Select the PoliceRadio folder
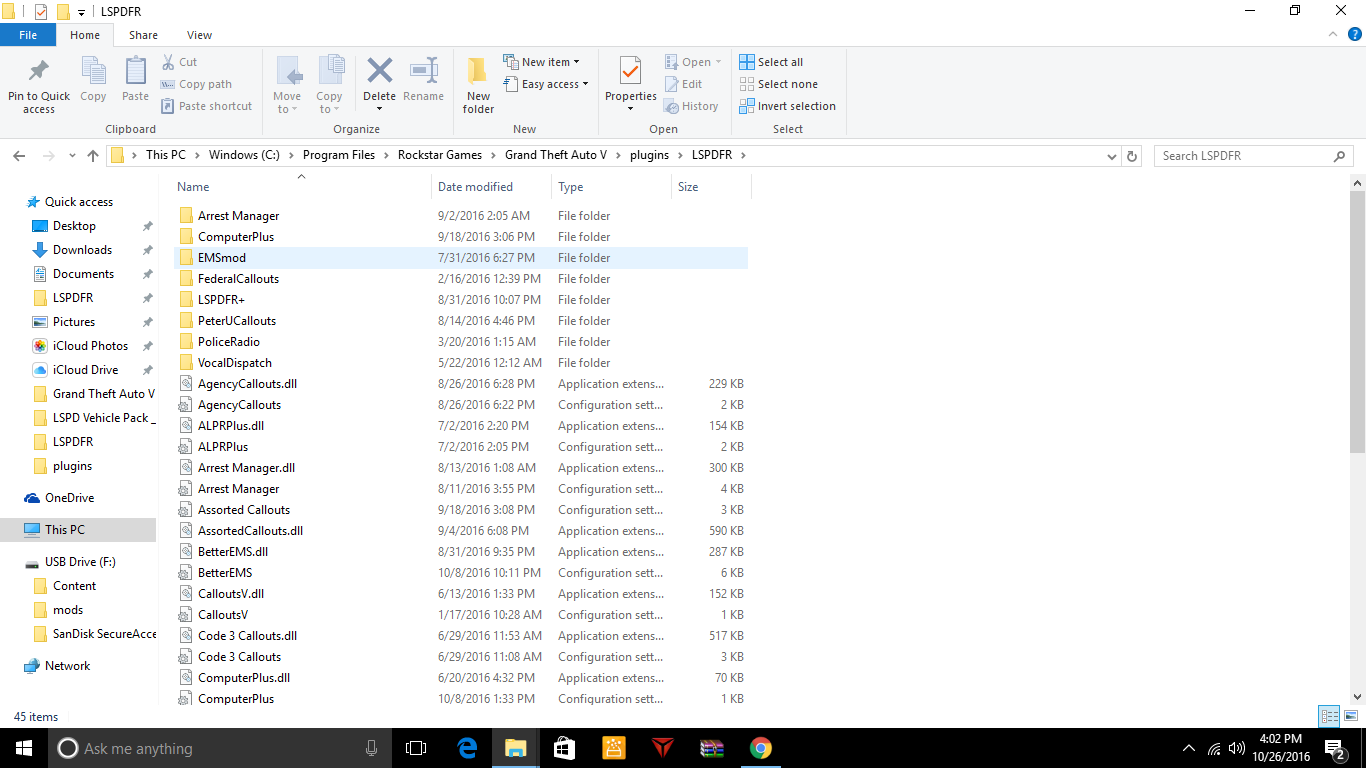Viewport: 1366px width, 768px height. tap(461, 342)
